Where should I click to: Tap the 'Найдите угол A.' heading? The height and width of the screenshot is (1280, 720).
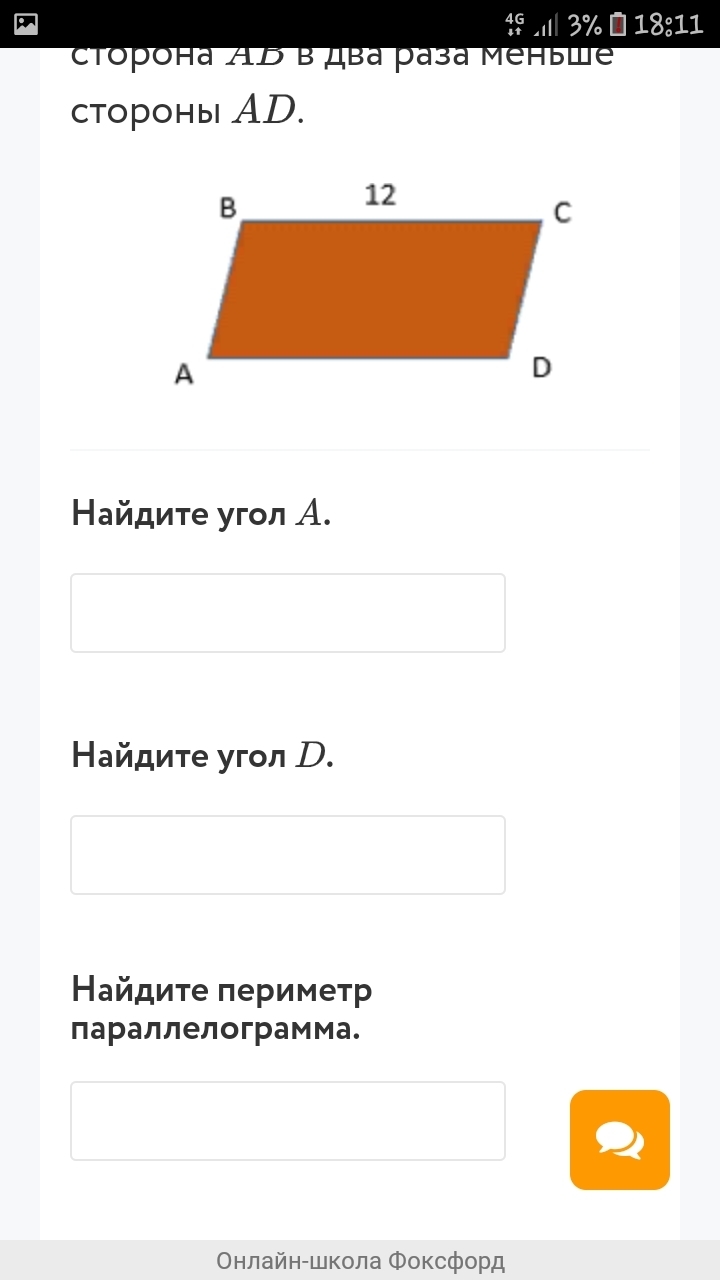[201, 514]
